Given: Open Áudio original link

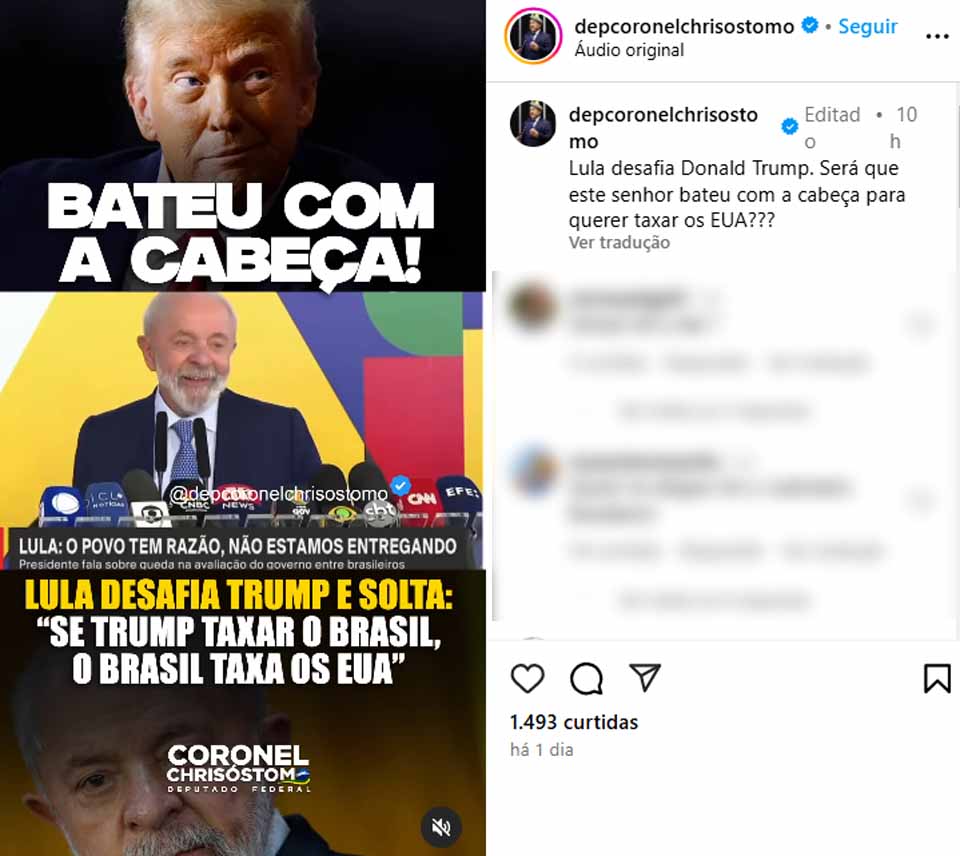Looking at the screenshot, I should coord(629,50).
